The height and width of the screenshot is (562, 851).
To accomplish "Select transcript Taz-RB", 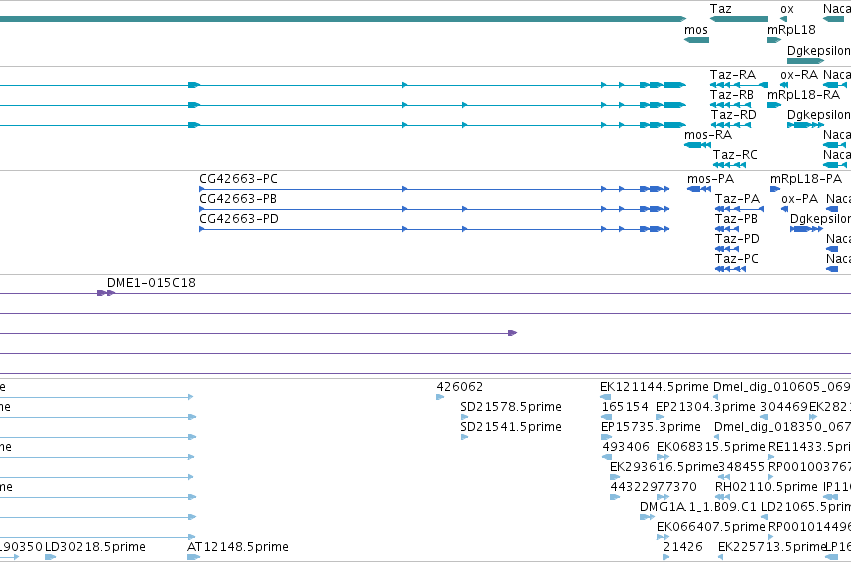I will (x=732, y=95).
